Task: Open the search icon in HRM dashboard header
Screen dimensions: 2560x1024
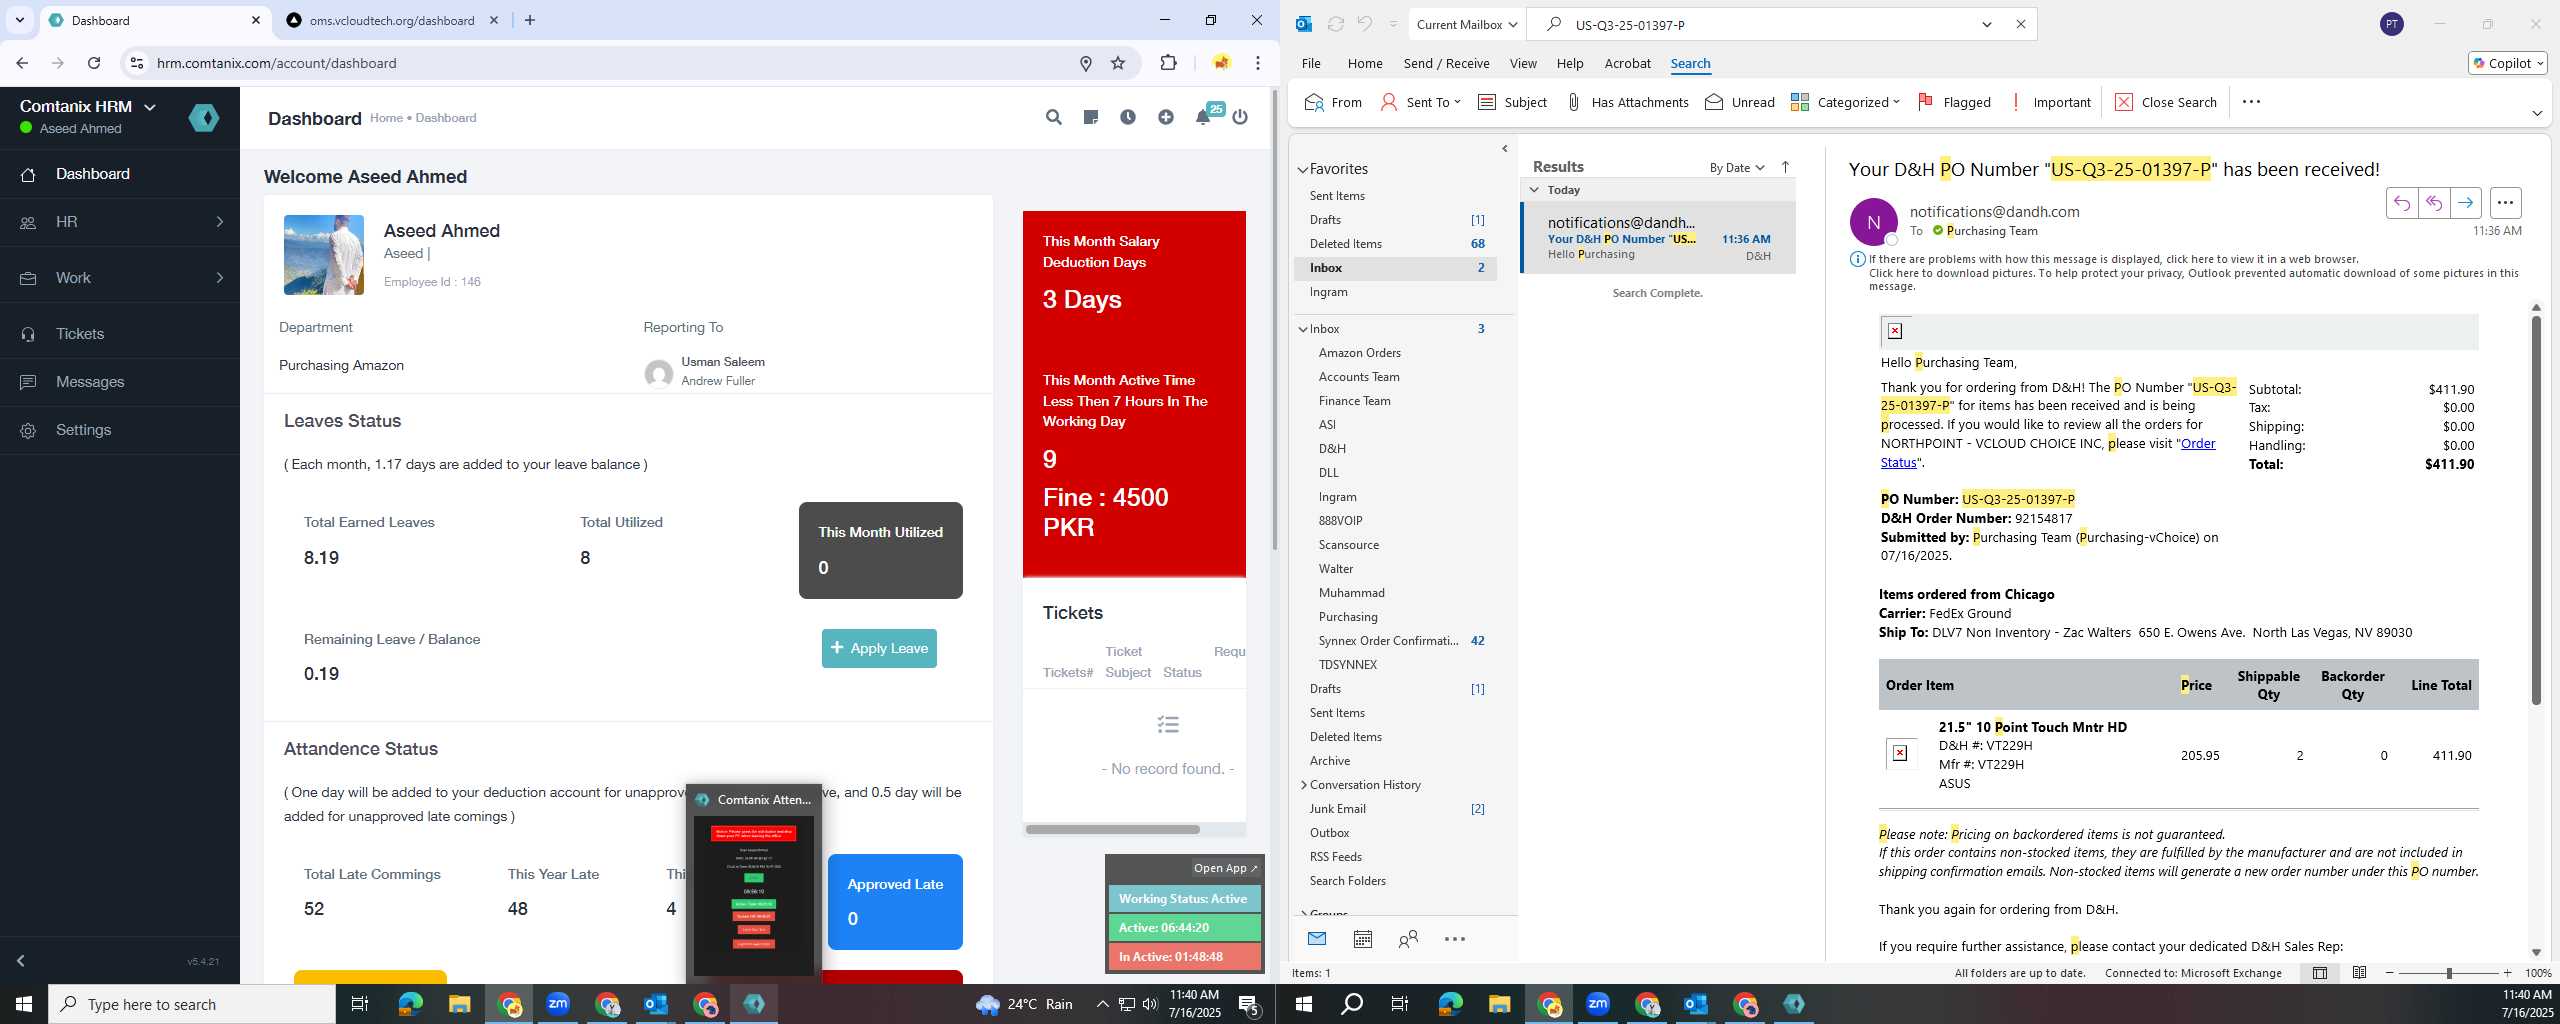Action: [x=1053, y=117]
